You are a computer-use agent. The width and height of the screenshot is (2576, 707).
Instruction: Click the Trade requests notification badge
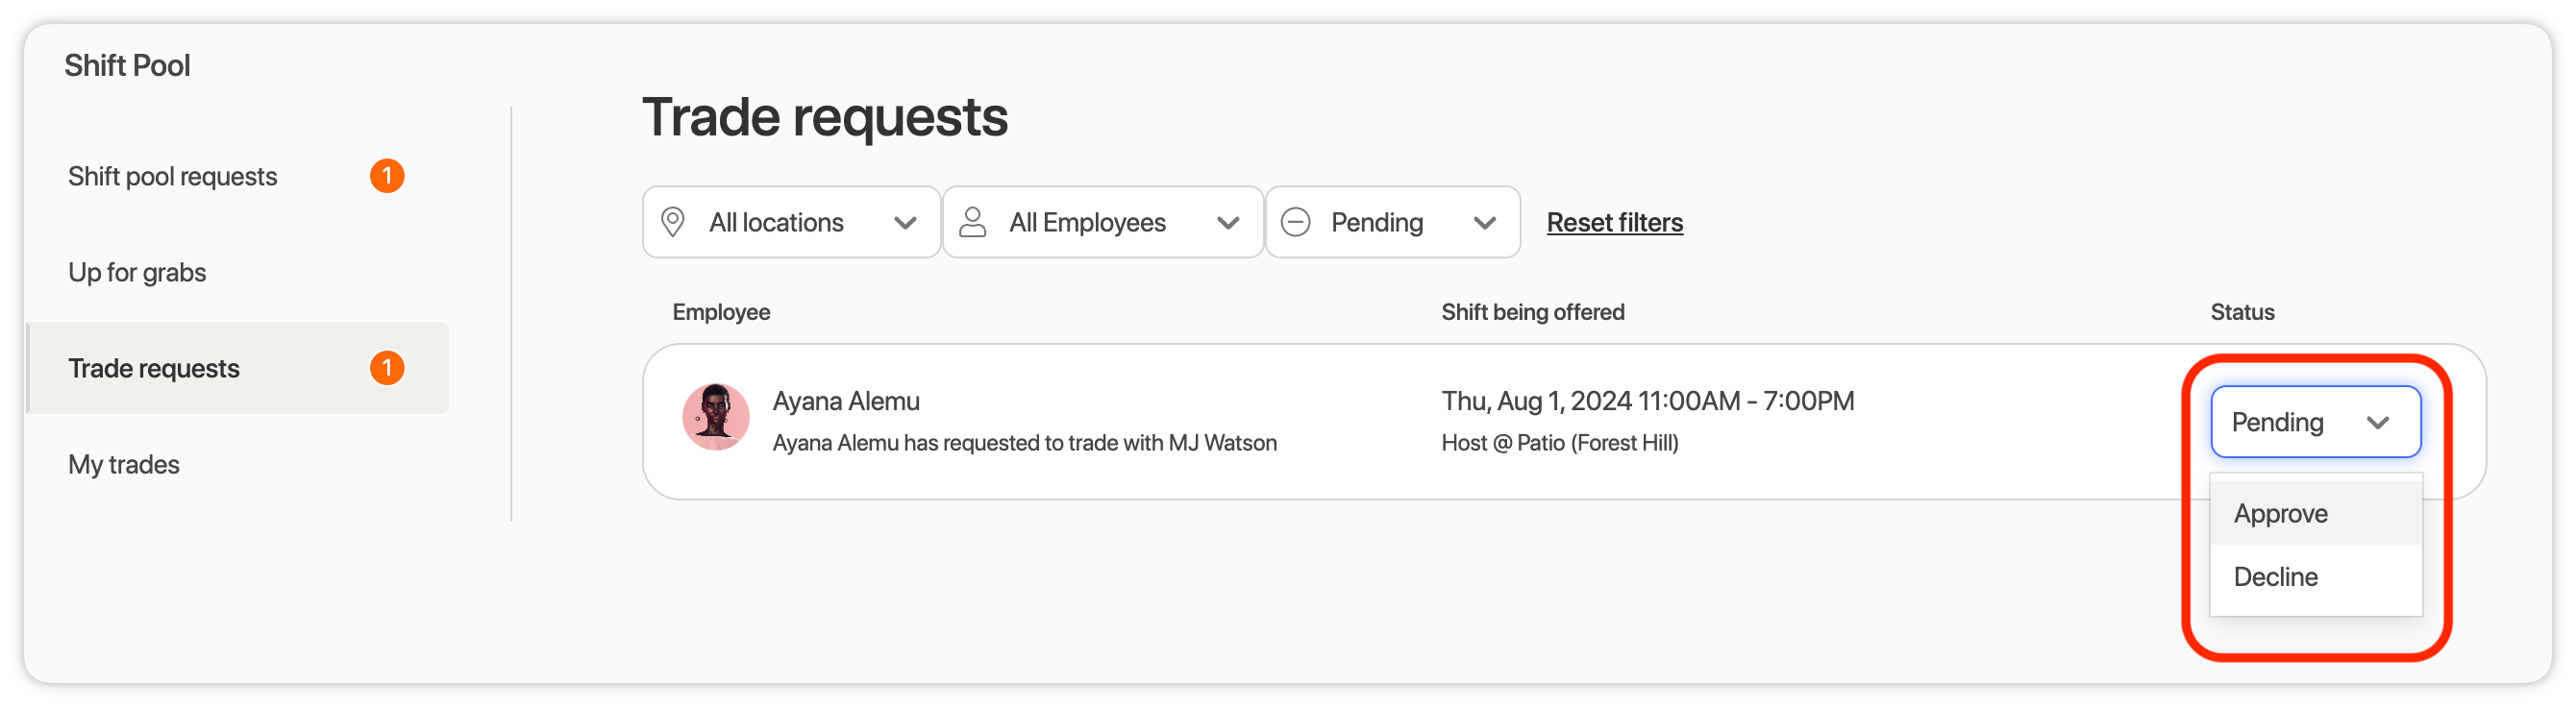(387, 368)
